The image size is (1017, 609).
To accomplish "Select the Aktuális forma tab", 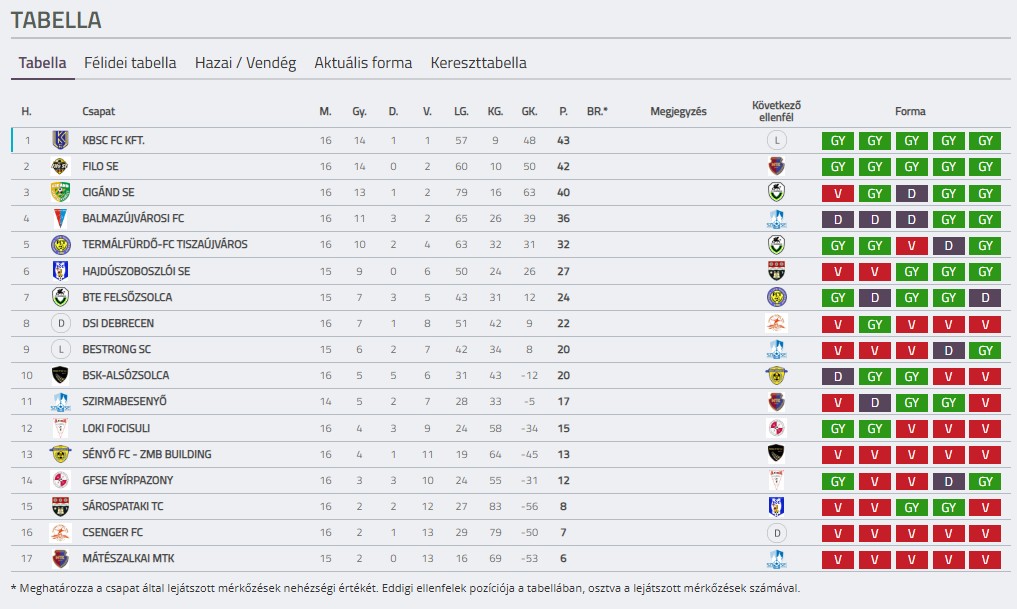I will [x=363, y=63].
